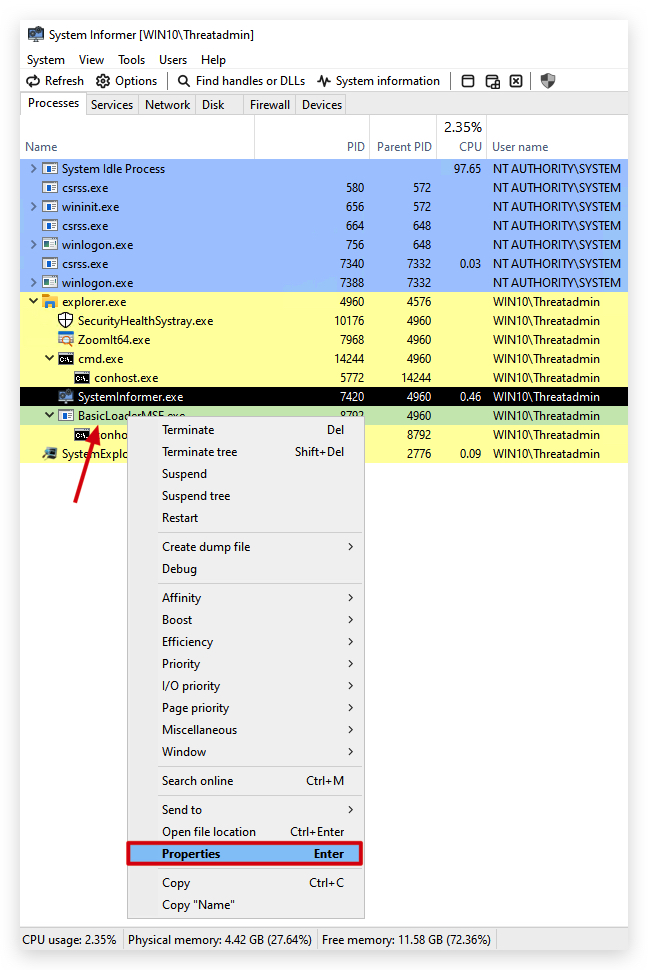Open Options via the gear icon

point(103,81)
